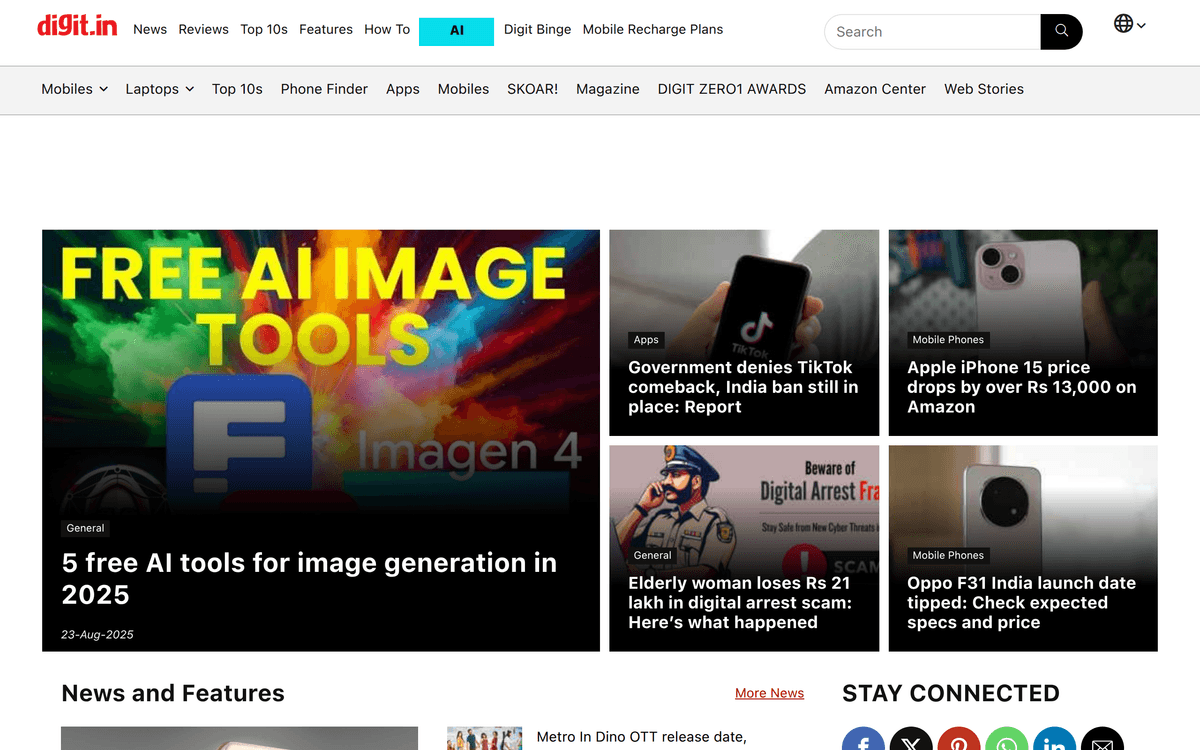Open Magazine section

point(608,89)
